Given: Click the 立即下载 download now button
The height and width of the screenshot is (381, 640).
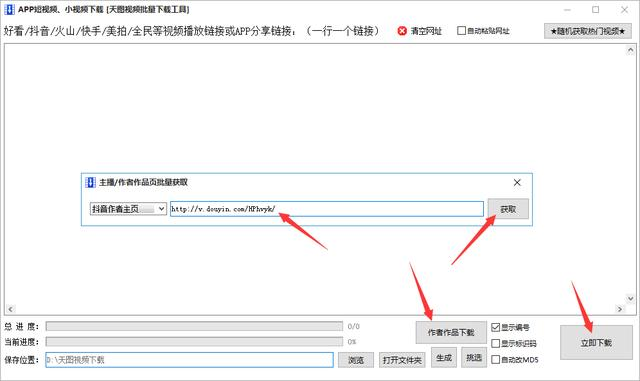Looking at the screenshot, I should coord(596,343).
